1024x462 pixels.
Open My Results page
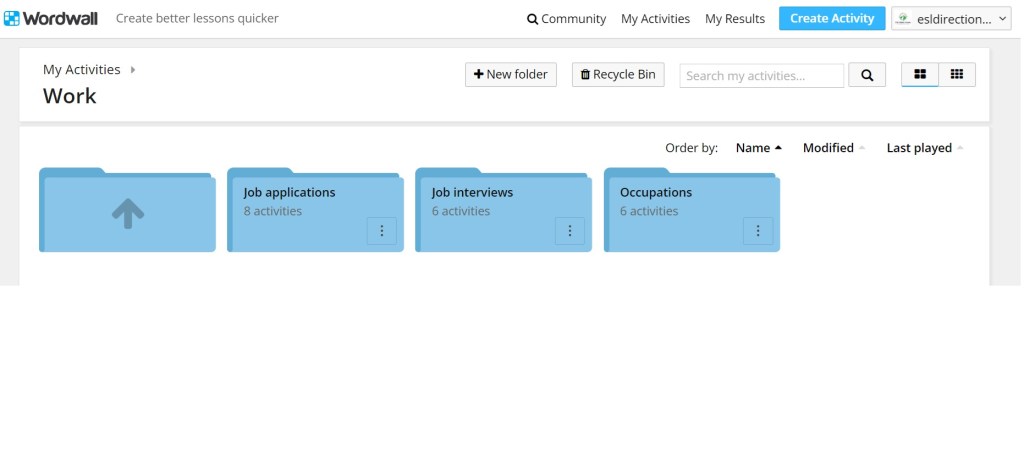pos(735,19)
